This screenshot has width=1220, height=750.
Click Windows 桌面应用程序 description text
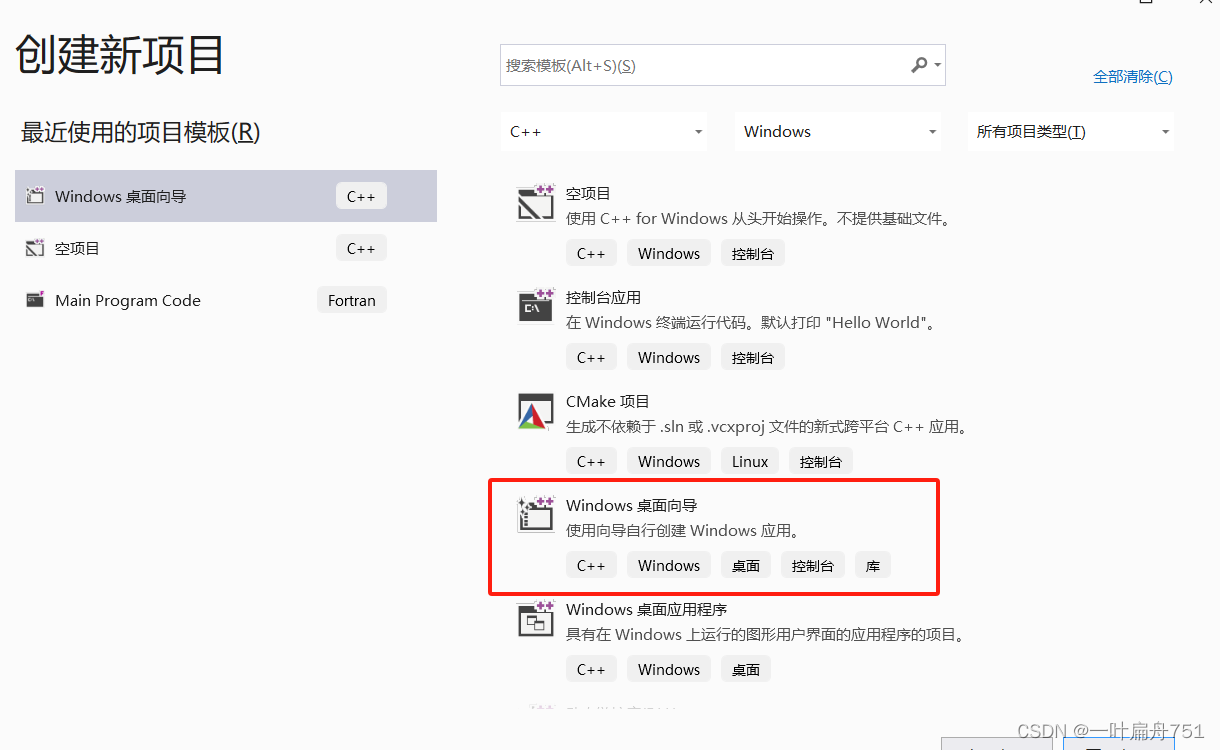(x=766, y=635)
